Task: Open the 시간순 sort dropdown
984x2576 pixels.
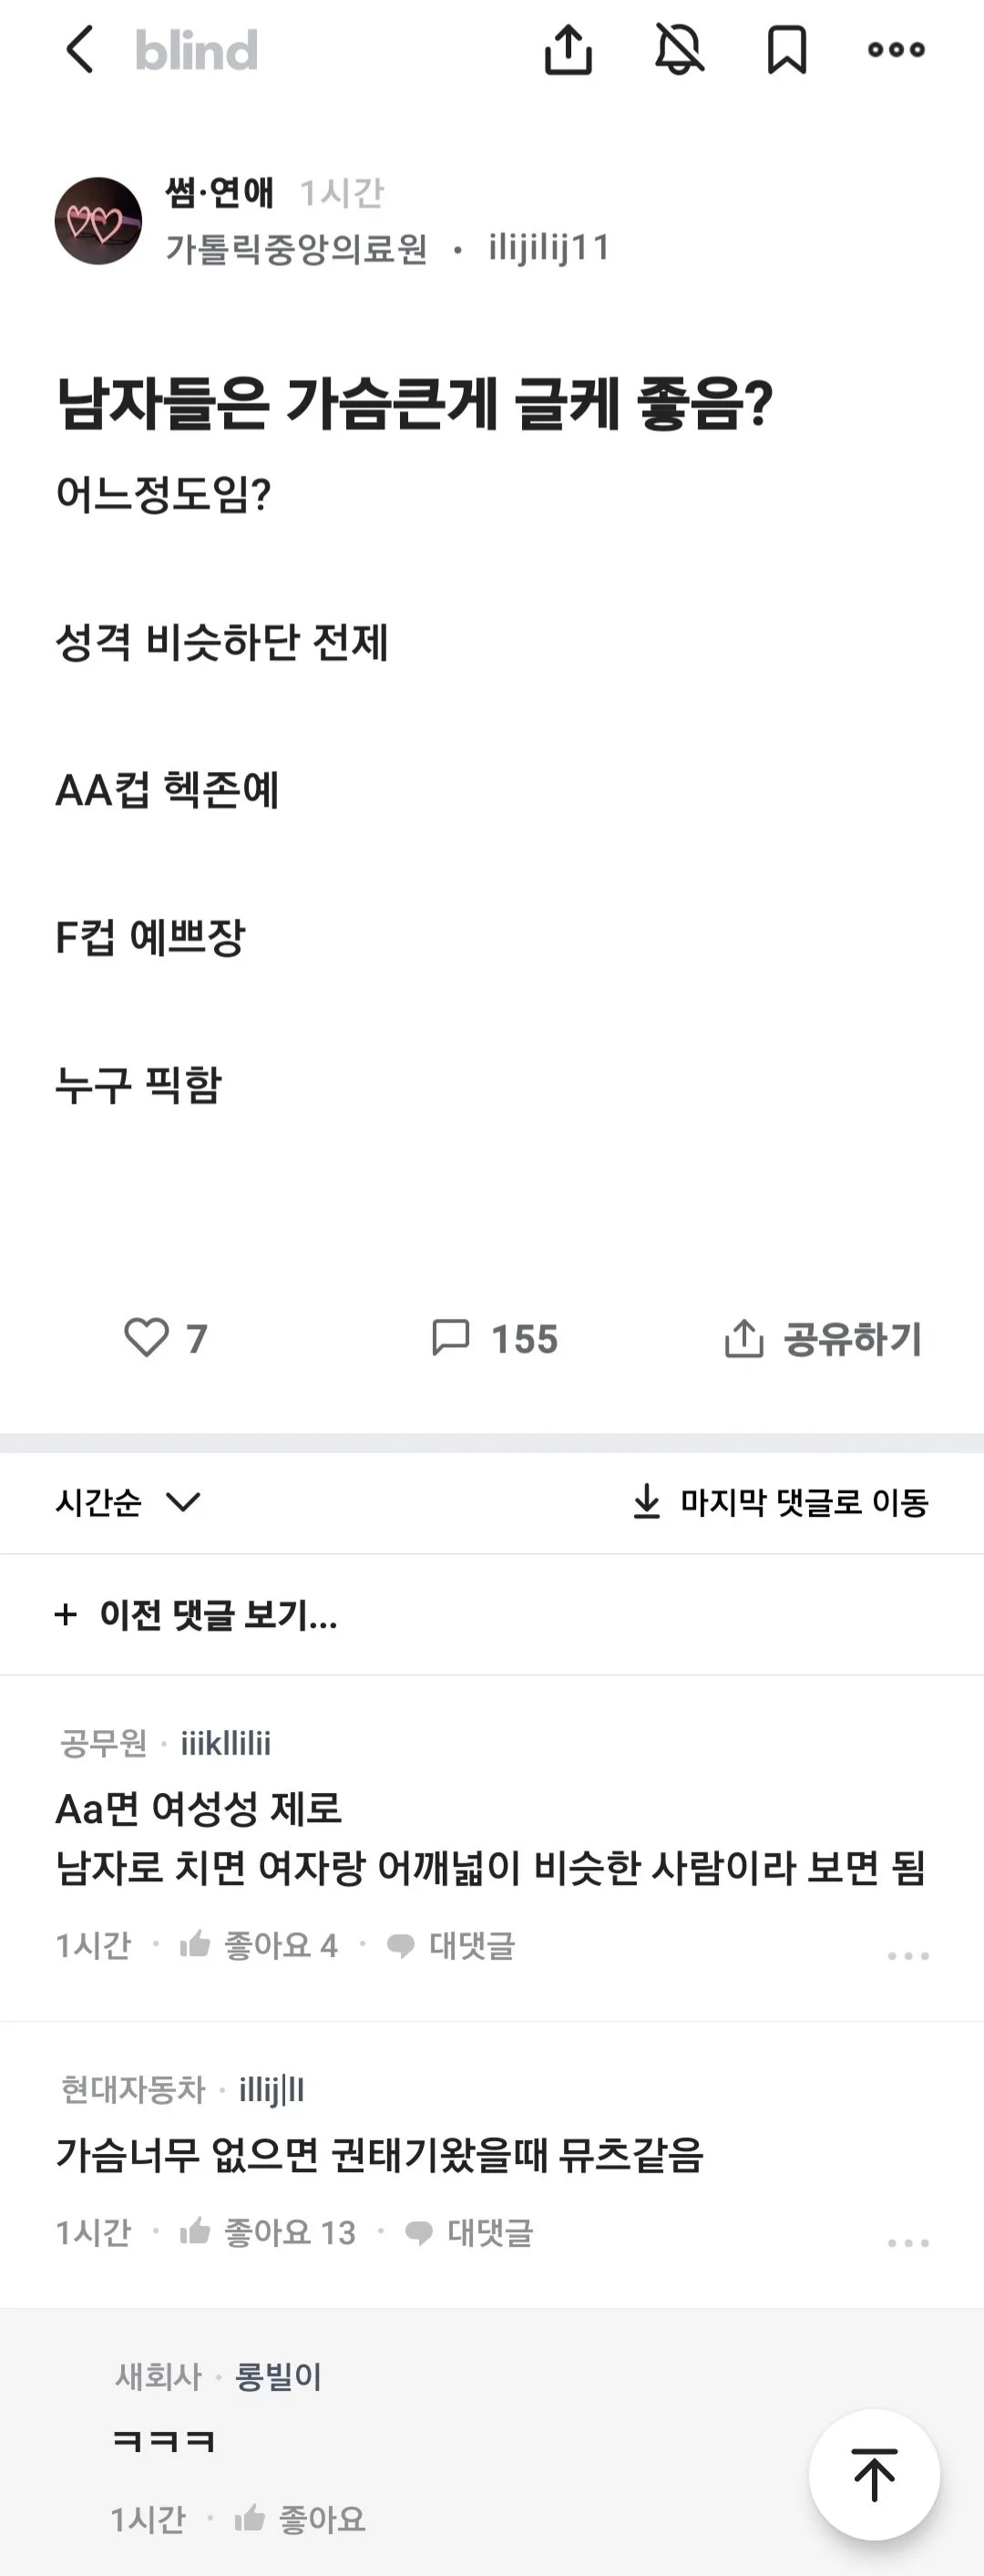Action: [x=128, y=1502]
